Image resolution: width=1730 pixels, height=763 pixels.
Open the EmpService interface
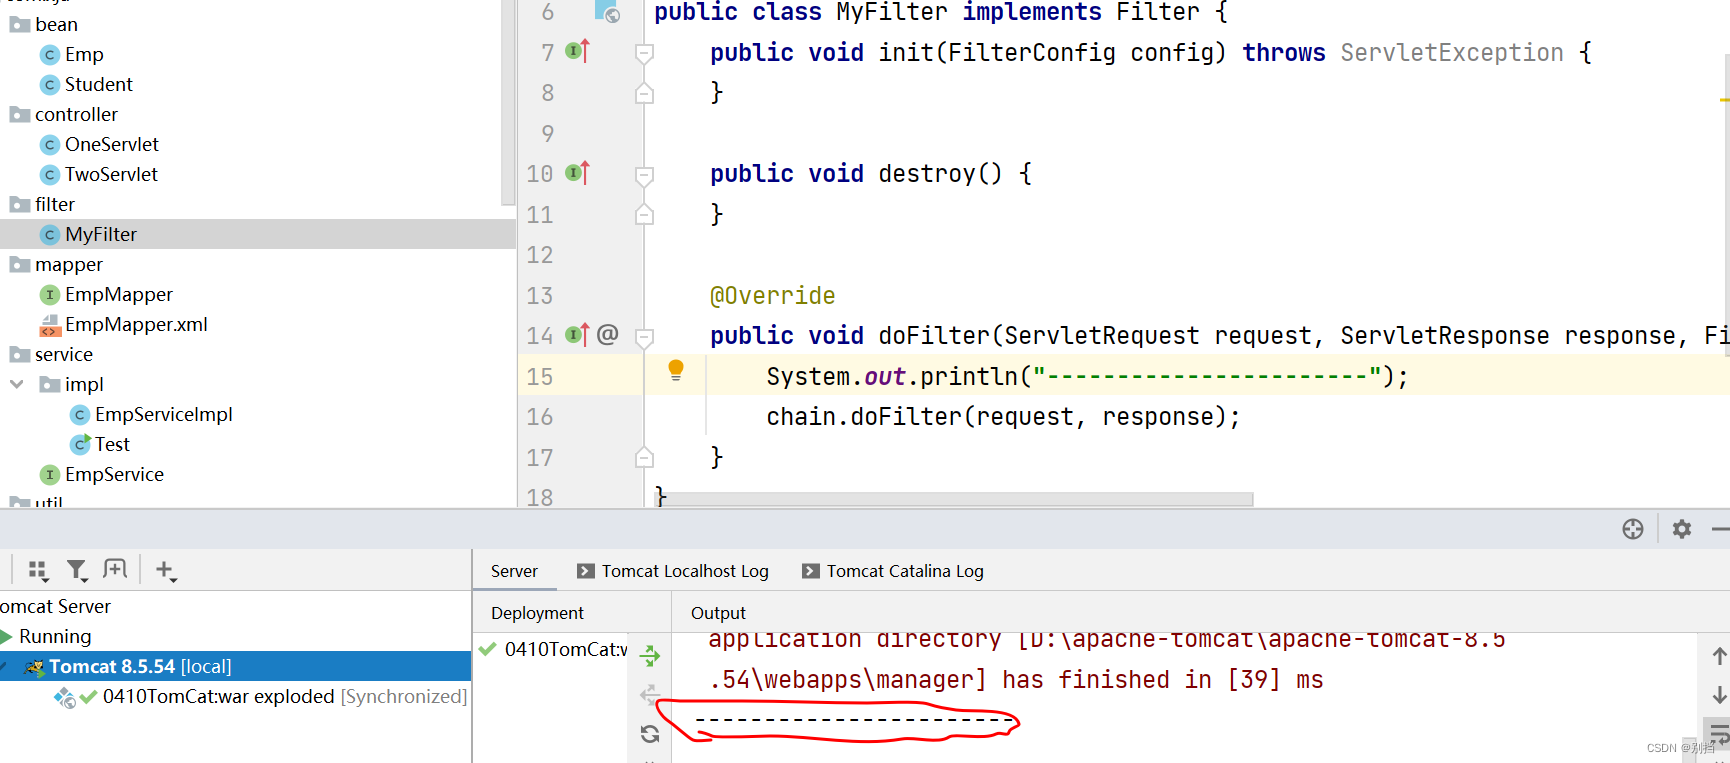point(114,474)
